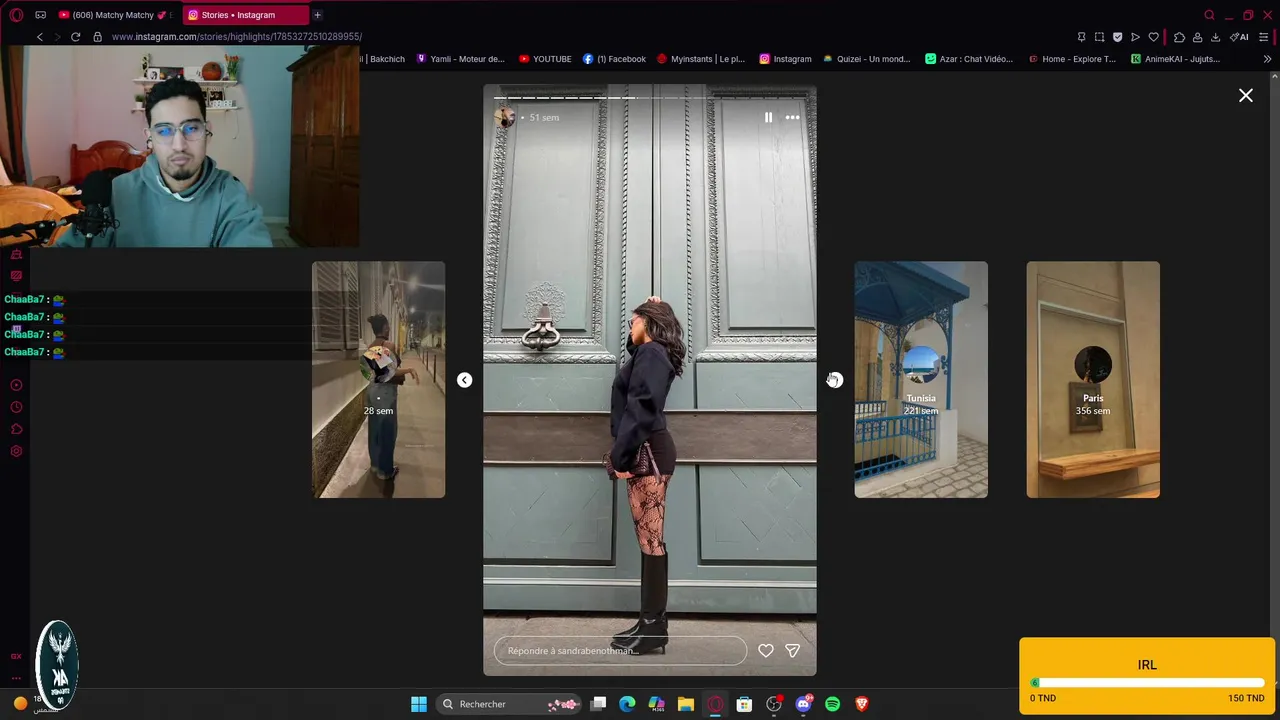
Task: Share the story via paper plane icon
Action: click(x=793, y=650)
